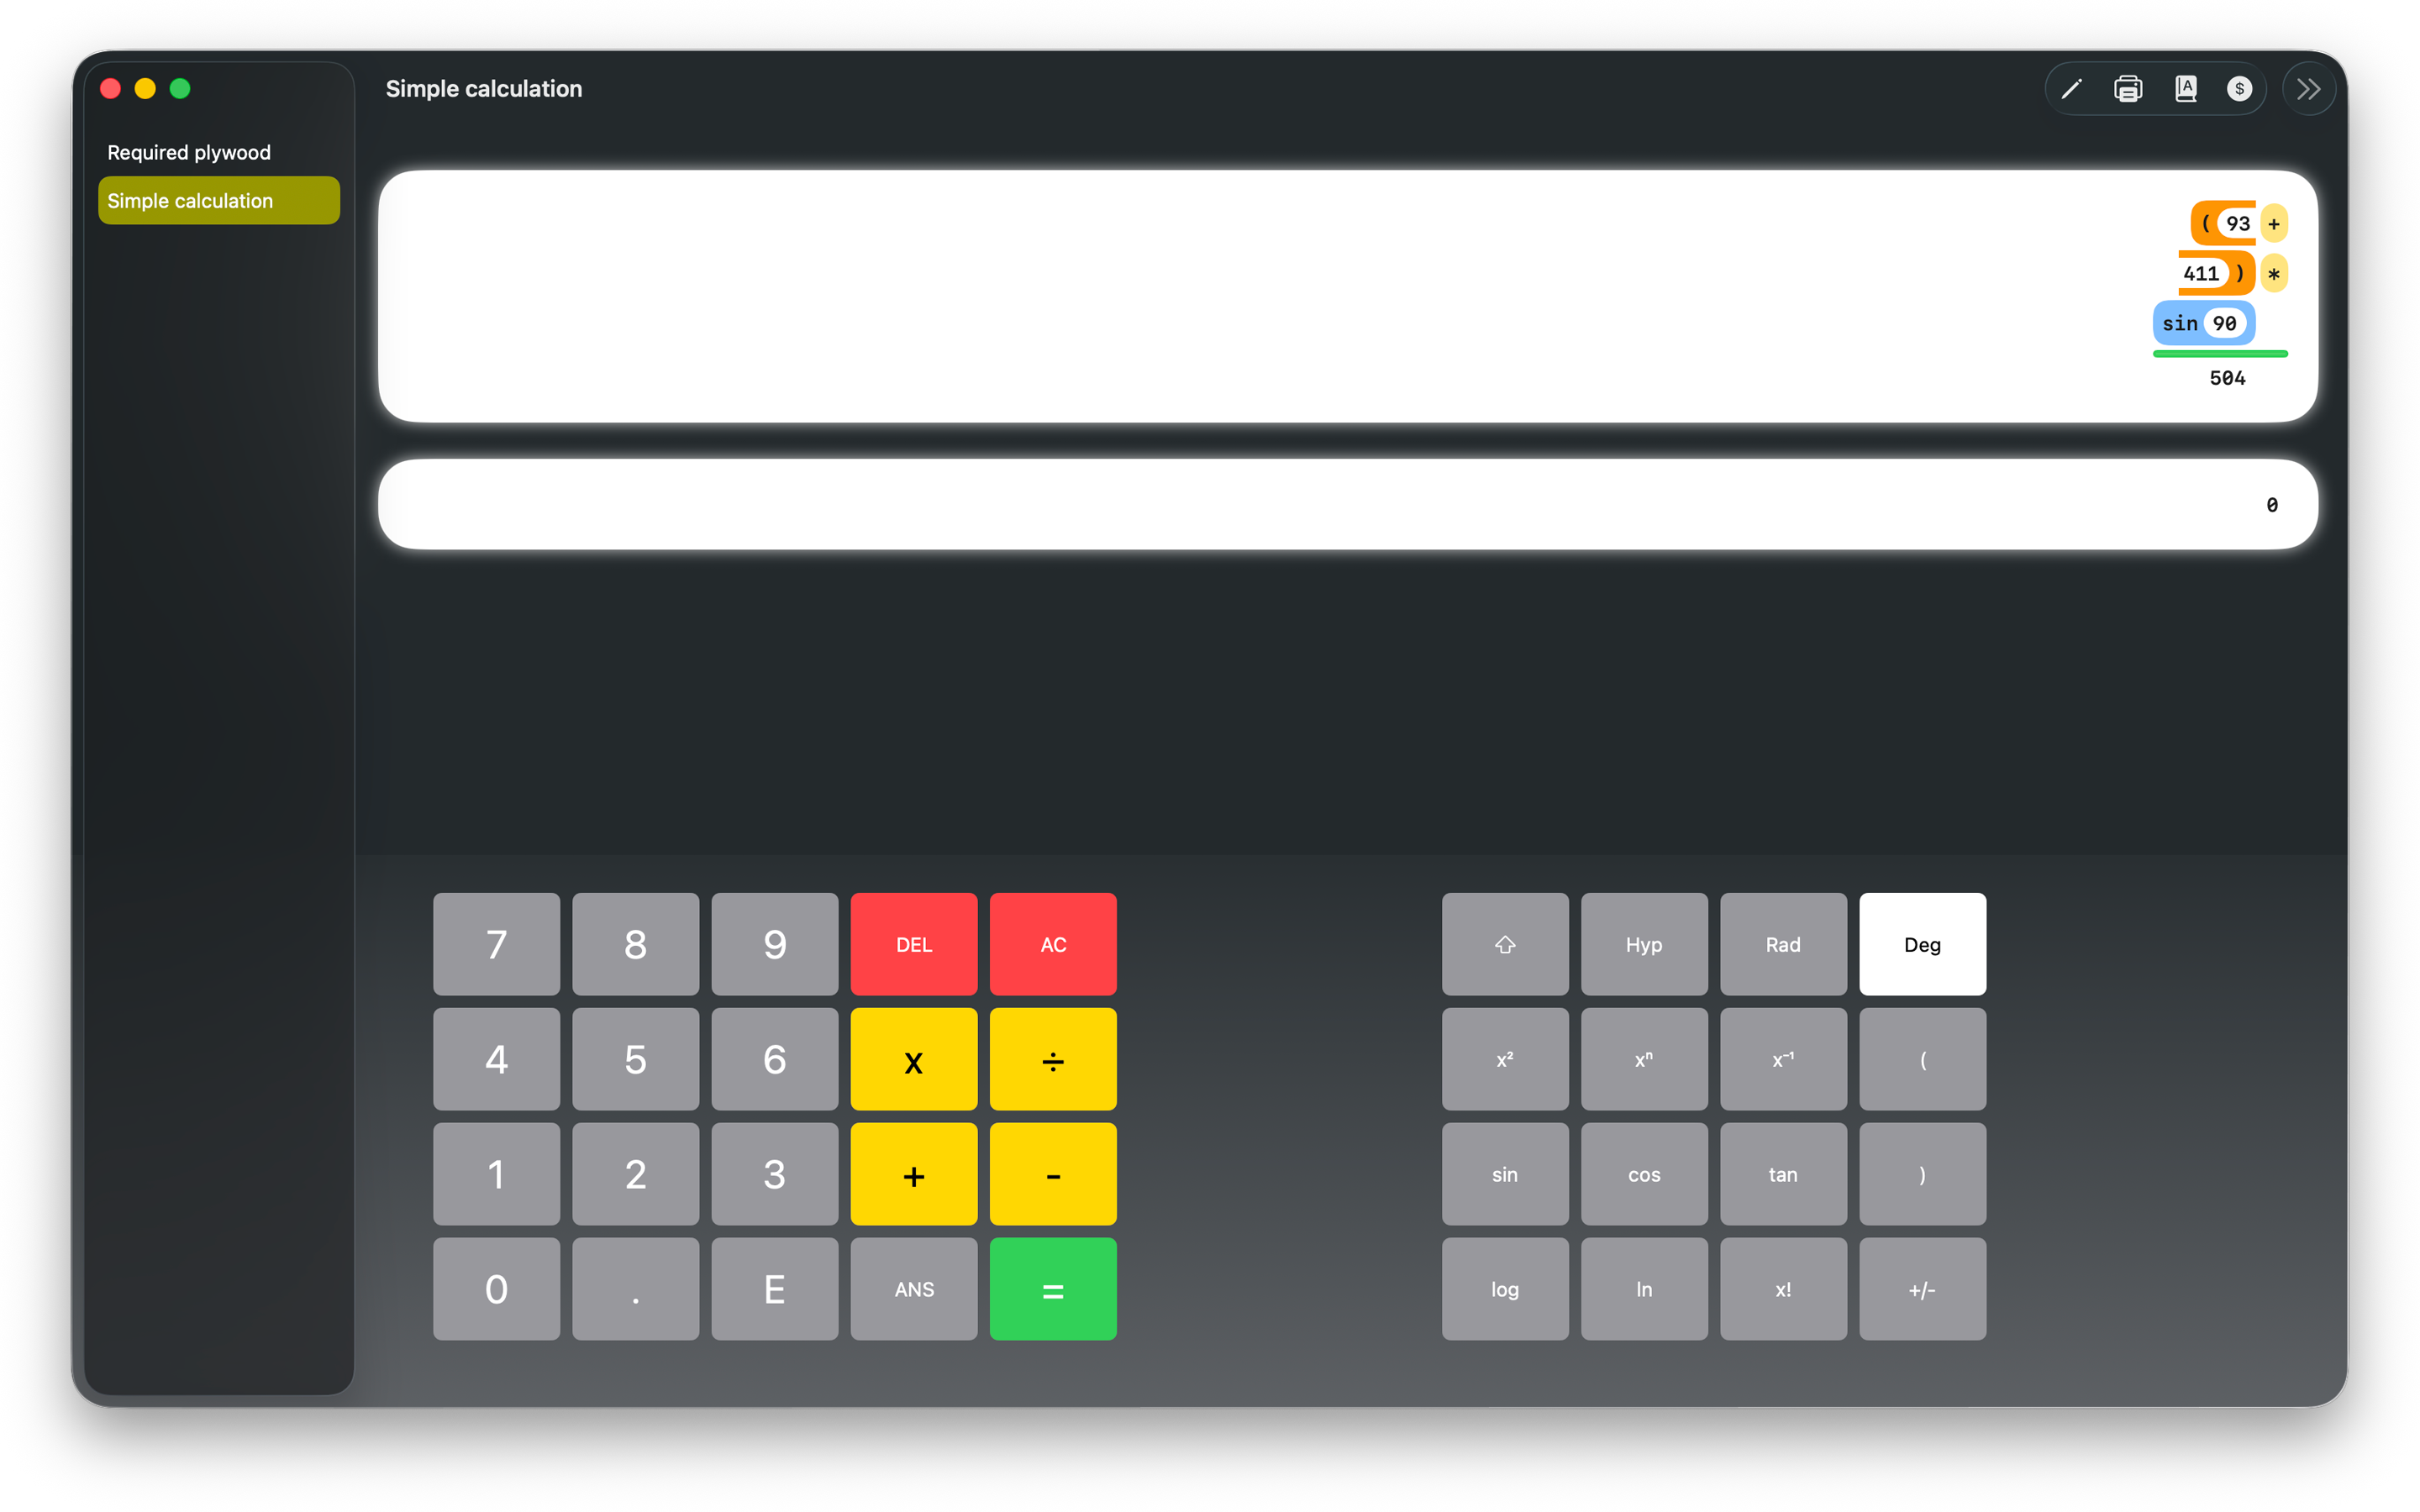Tap digit 0 key
Image resolution: width=2420 pixels, height=1512 pixels.
coord(496,1289)
